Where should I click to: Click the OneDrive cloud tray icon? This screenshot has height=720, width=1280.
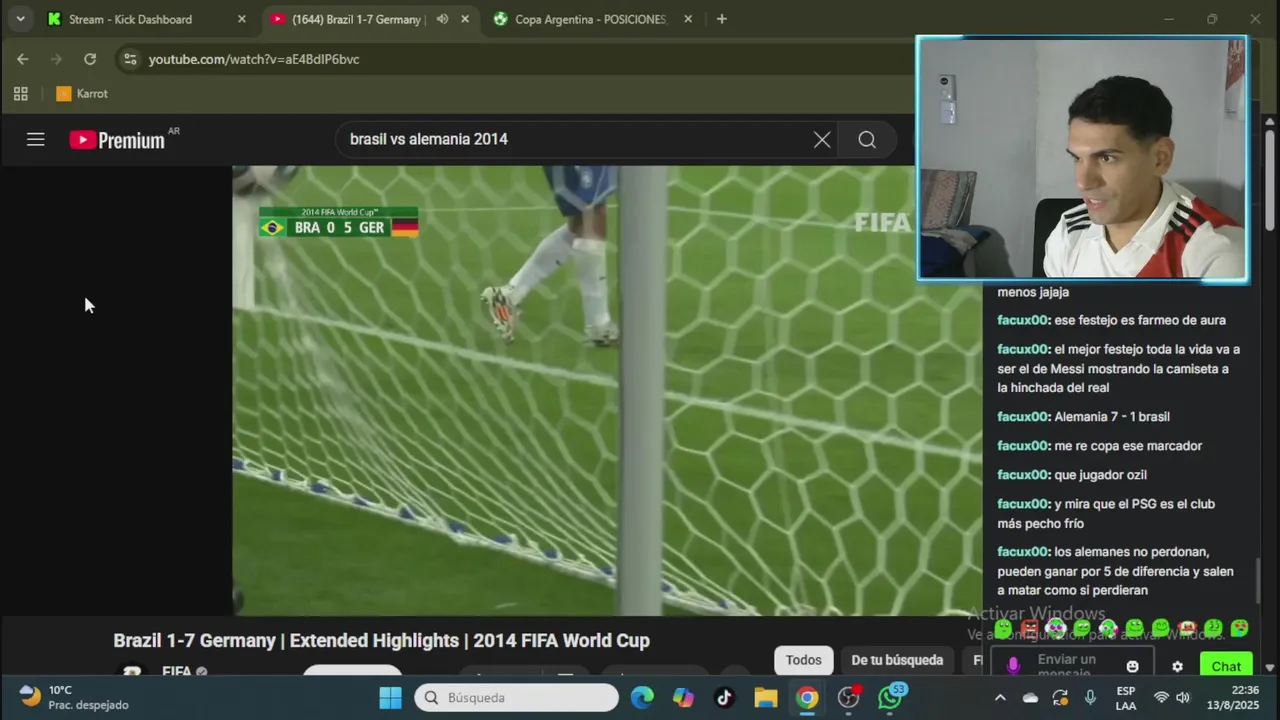click(1030, 698)
